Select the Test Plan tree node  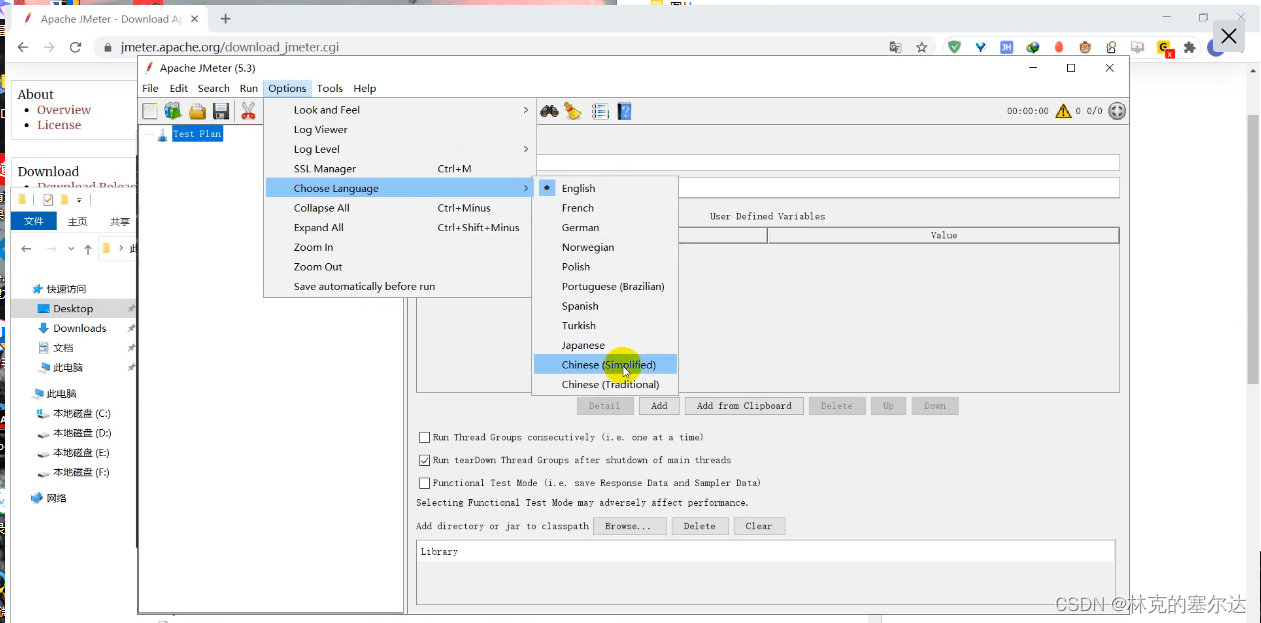[x=197, y=134]
